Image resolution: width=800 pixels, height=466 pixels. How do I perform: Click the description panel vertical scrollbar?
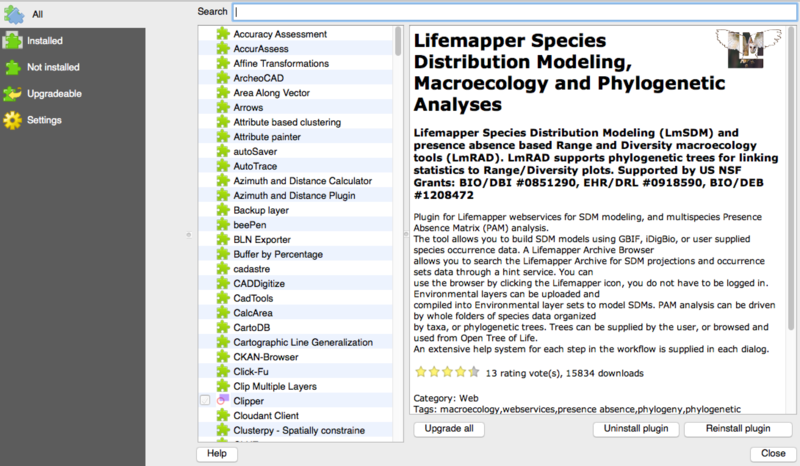(791, 179)
